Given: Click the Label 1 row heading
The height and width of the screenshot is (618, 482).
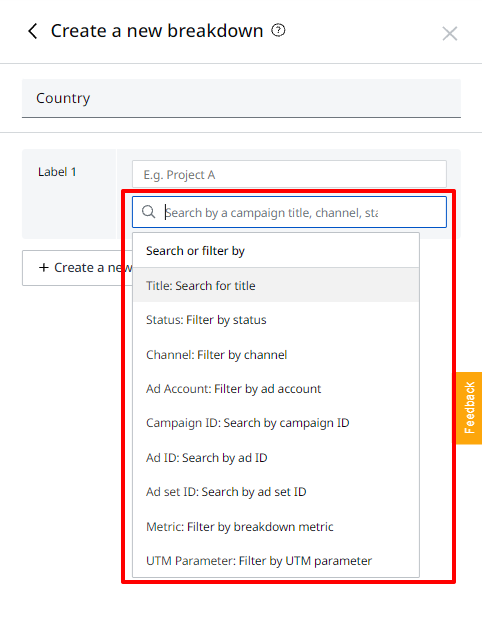Looking at the screenshot, I should click(x=57, y=172).
